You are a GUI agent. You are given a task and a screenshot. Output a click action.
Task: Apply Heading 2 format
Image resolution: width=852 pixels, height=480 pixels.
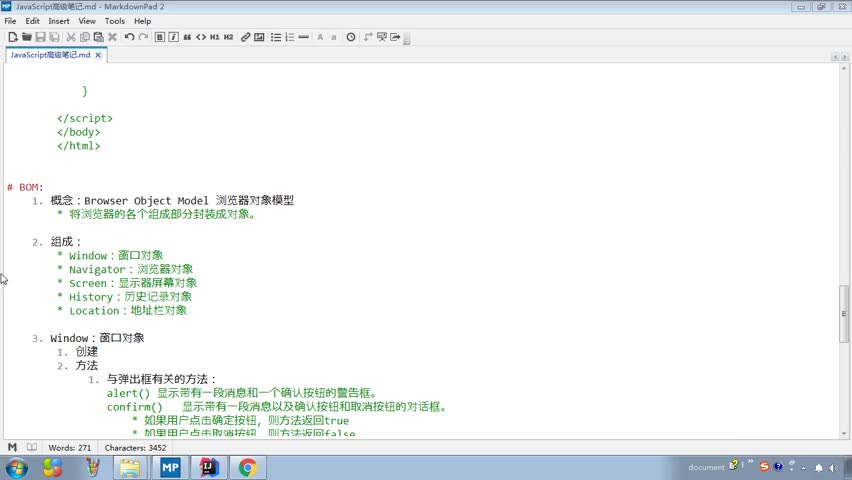[229, 37]
